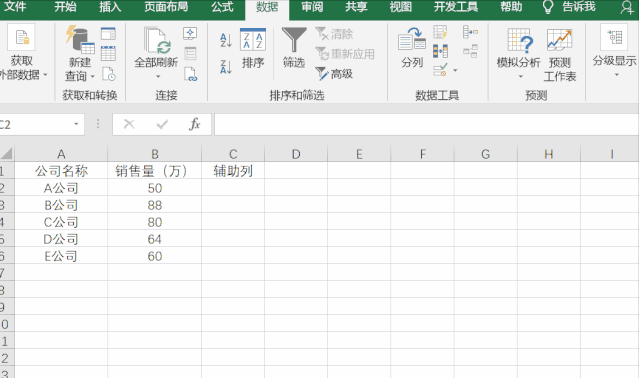The height and width of the screenshot is (378, 639).
Task: Switch to the 帮助 tab
Action: (x=511, y=7)
